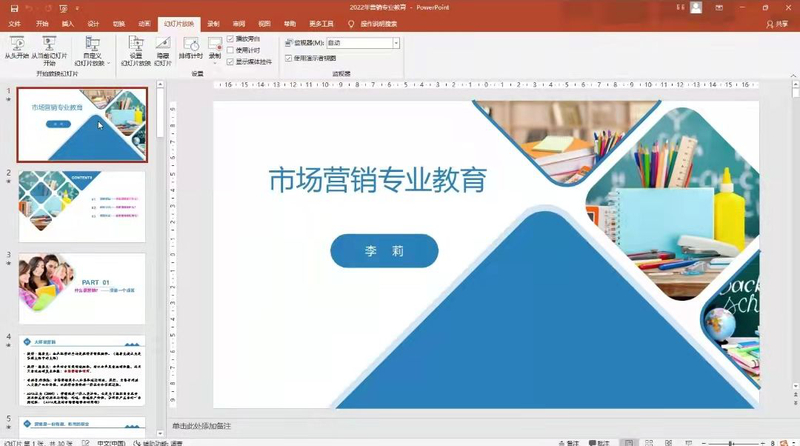The width and height of the screenshot is (800, 446).
Task: Open the 设计 ribbon tab
Action: [93, 24]
